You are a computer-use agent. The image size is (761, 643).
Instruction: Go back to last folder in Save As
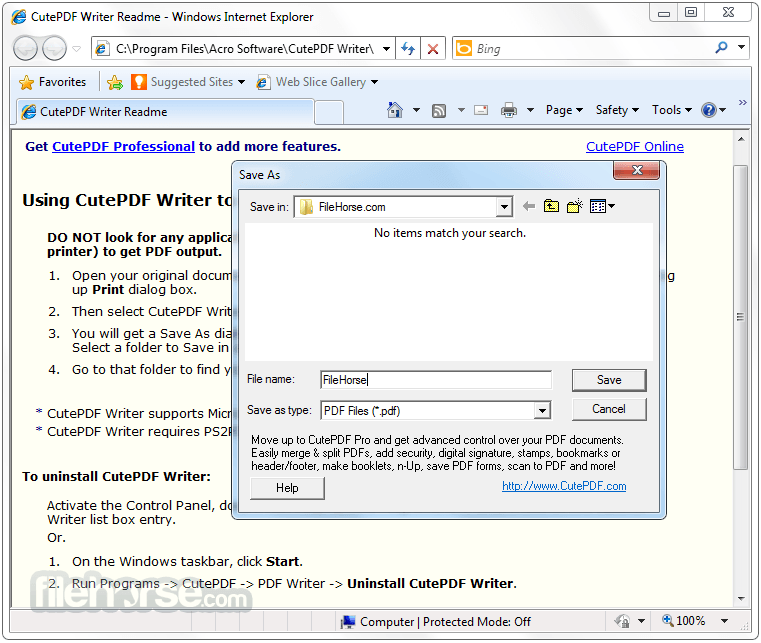point(529,207)
